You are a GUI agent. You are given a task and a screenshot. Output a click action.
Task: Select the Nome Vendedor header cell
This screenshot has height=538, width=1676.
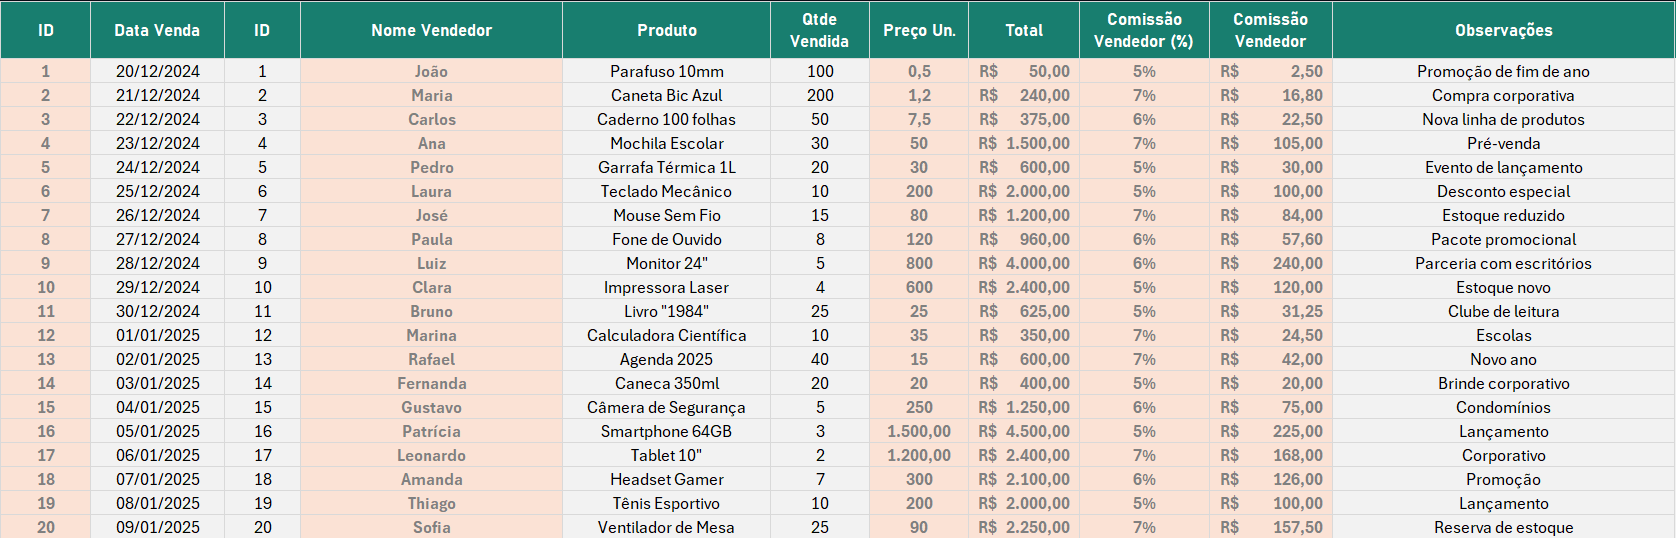431,30
